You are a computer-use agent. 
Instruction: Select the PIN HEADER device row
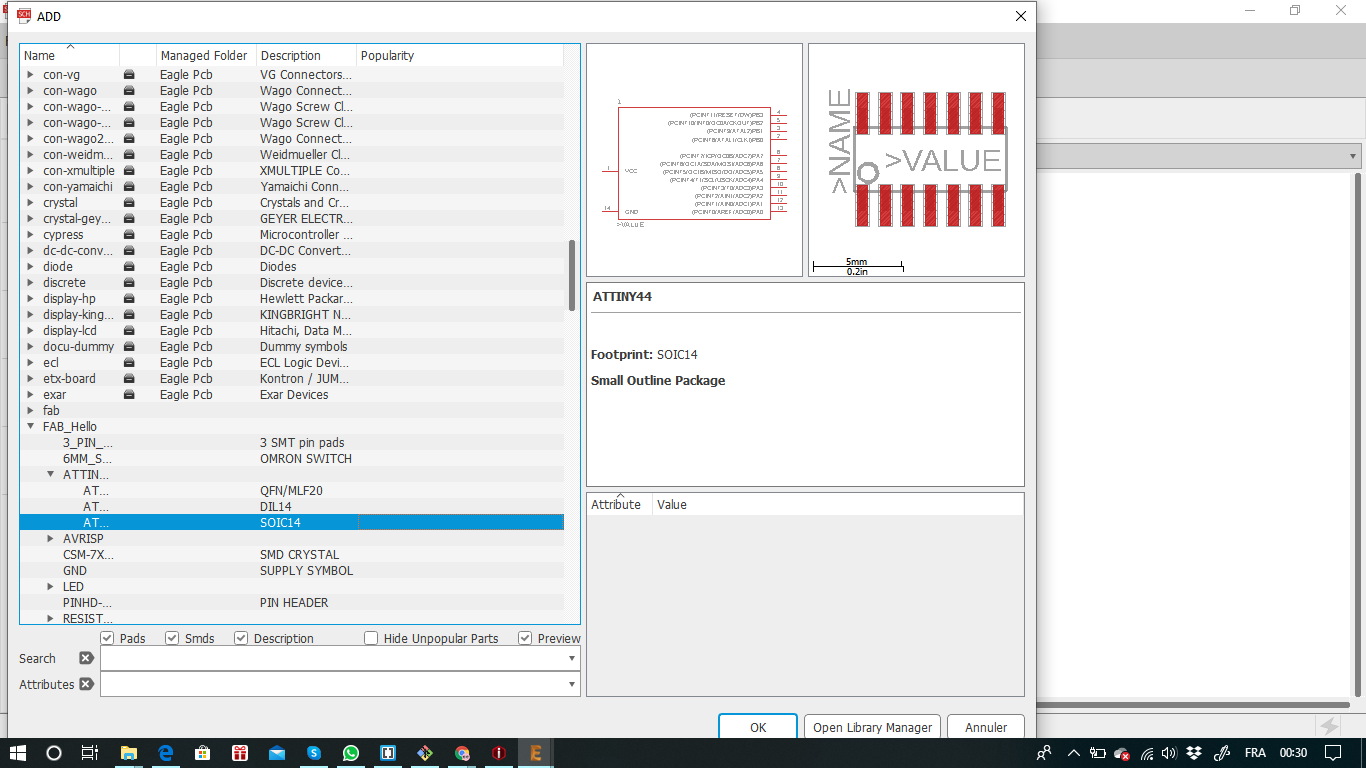[291, 603]
